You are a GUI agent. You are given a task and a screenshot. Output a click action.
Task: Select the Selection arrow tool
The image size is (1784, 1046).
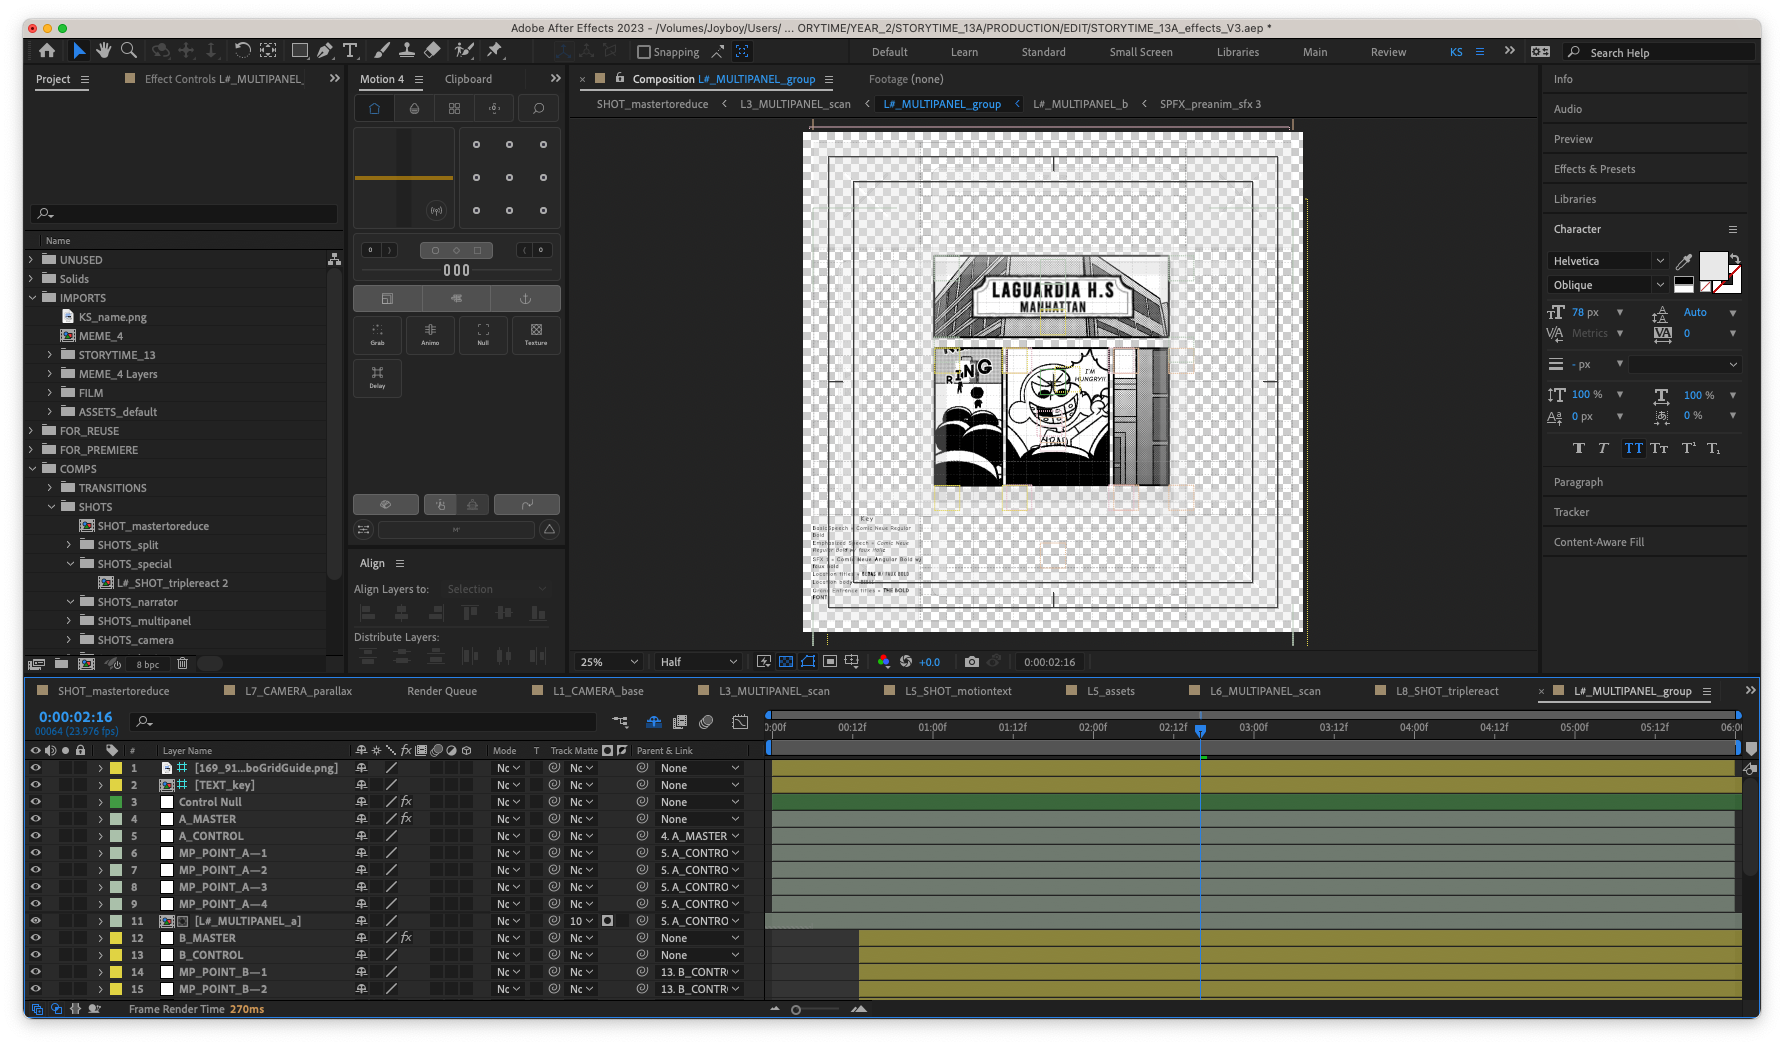[x=79, y=51]
